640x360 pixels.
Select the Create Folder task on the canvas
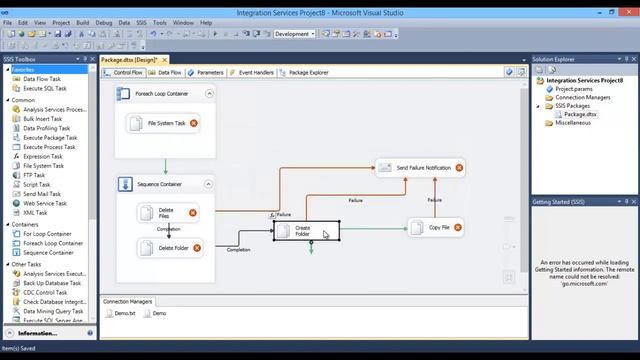[307, 231]
